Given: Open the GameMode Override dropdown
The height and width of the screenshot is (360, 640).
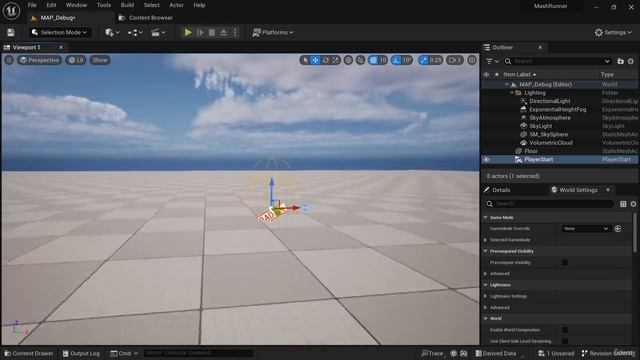Looking at the screenshot, I should point(586,229).
